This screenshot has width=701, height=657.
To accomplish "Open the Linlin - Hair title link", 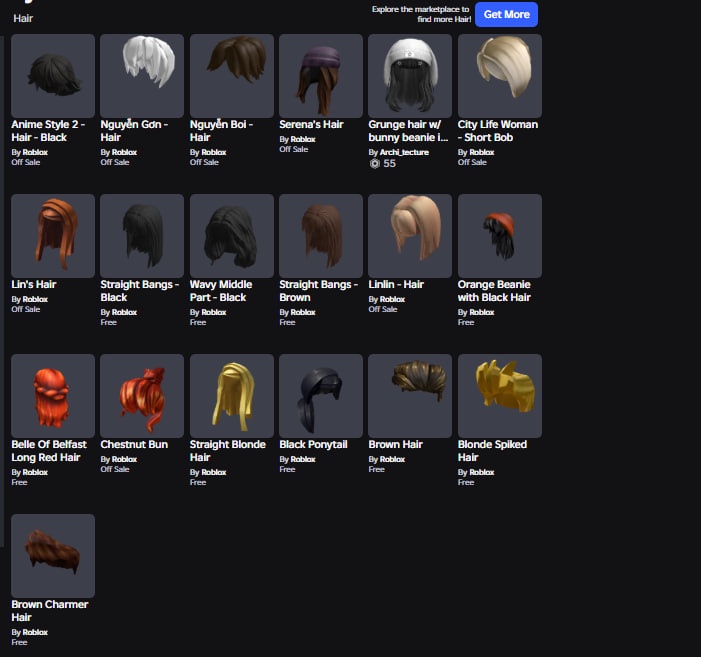I will click(x=396, y=284).
